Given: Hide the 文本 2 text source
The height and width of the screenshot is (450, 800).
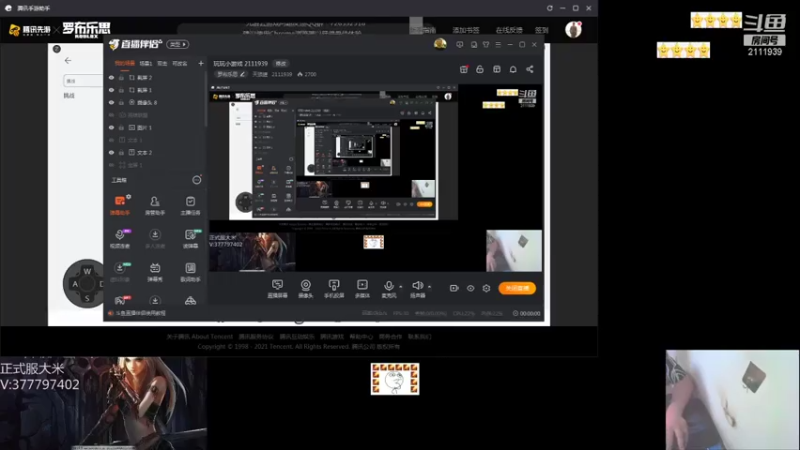Looking at the screenshot, I should click(111, 153).
